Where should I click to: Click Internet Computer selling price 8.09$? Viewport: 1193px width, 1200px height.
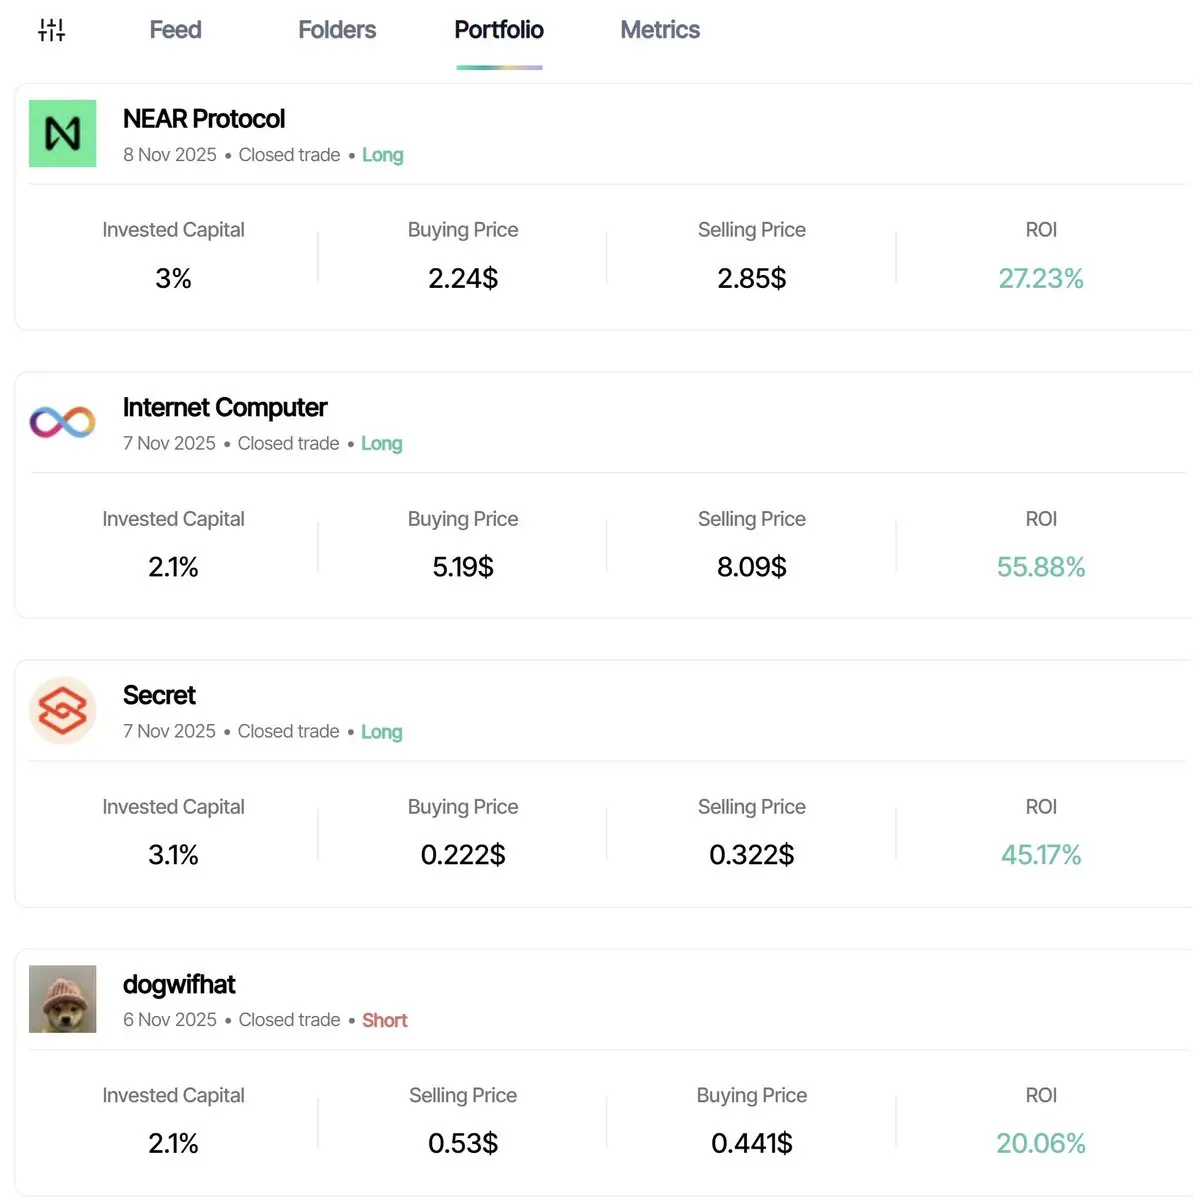point(751,567)
